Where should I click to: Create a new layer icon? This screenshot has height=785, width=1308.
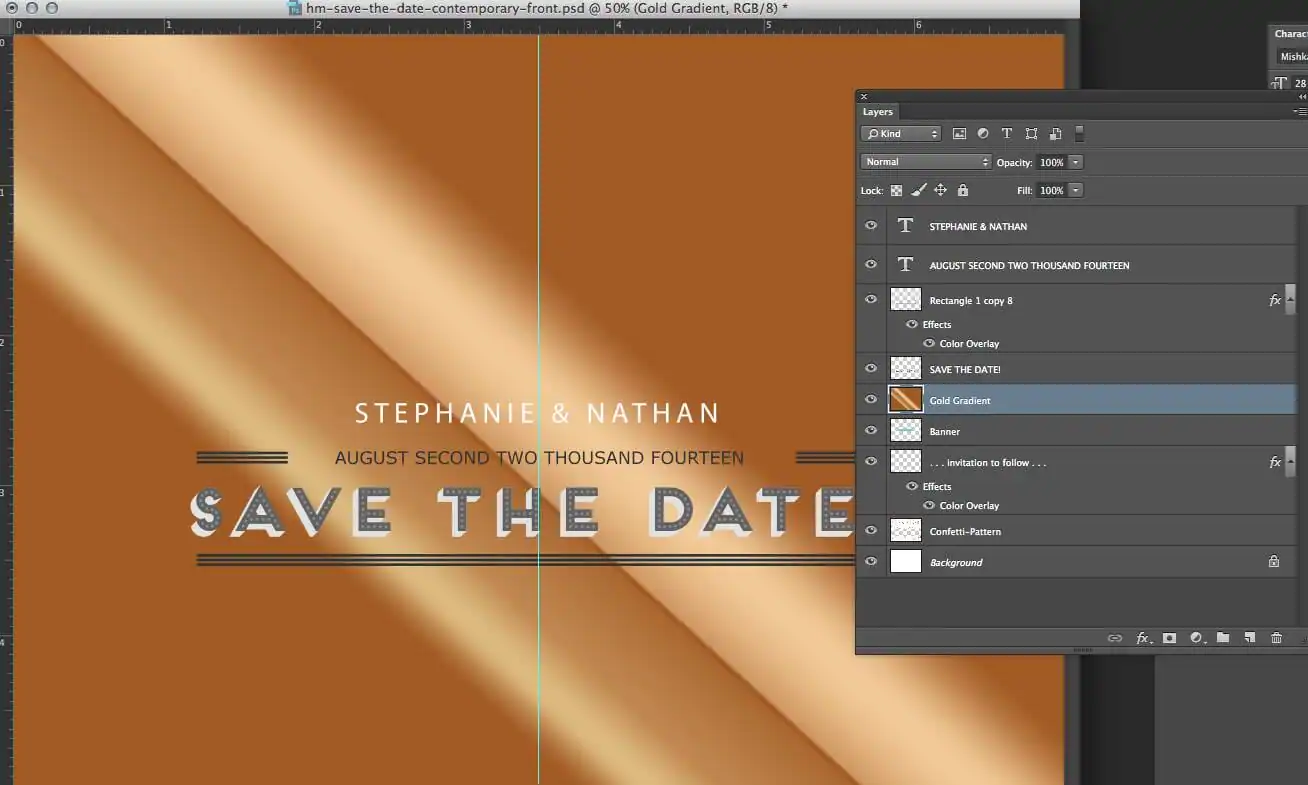tap(1249, 638)
